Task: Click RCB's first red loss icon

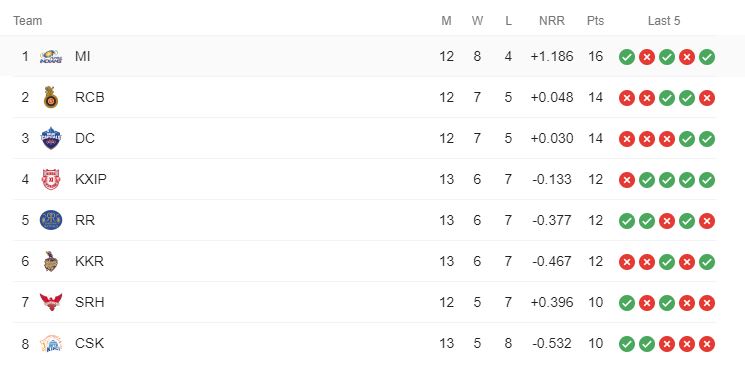Action: pos(627,98)
